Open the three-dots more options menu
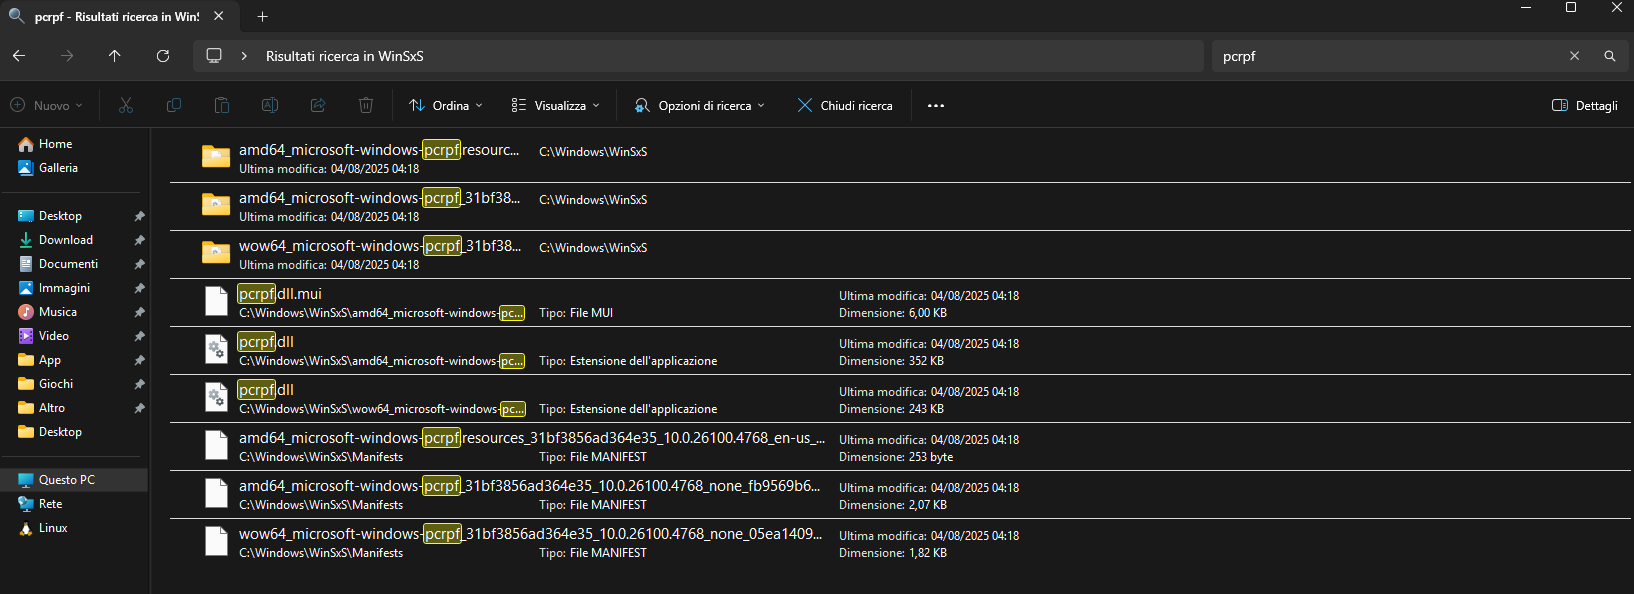1634x594 pixels. pos(936,105)
